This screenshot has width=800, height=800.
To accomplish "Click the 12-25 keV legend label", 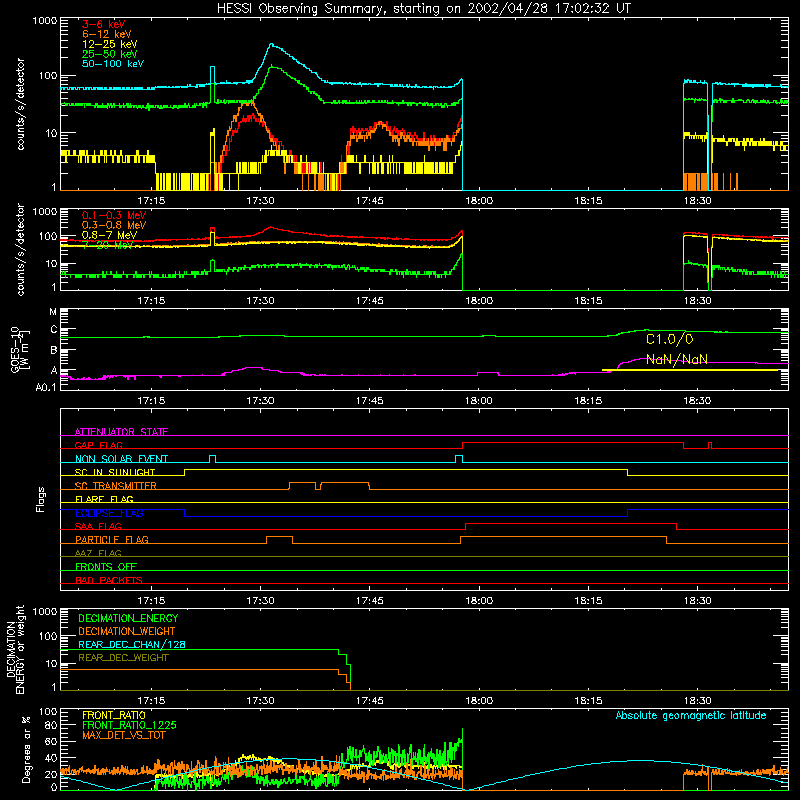I will click(x=110, y=44).
